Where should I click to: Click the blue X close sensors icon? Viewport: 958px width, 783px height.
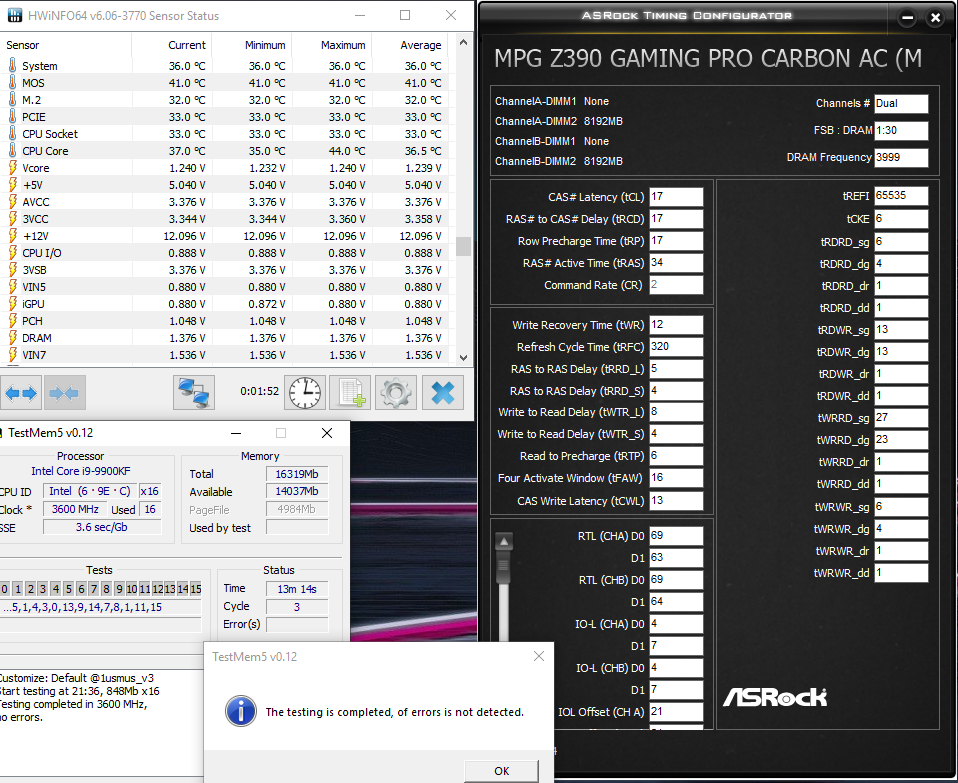[442, 393]
